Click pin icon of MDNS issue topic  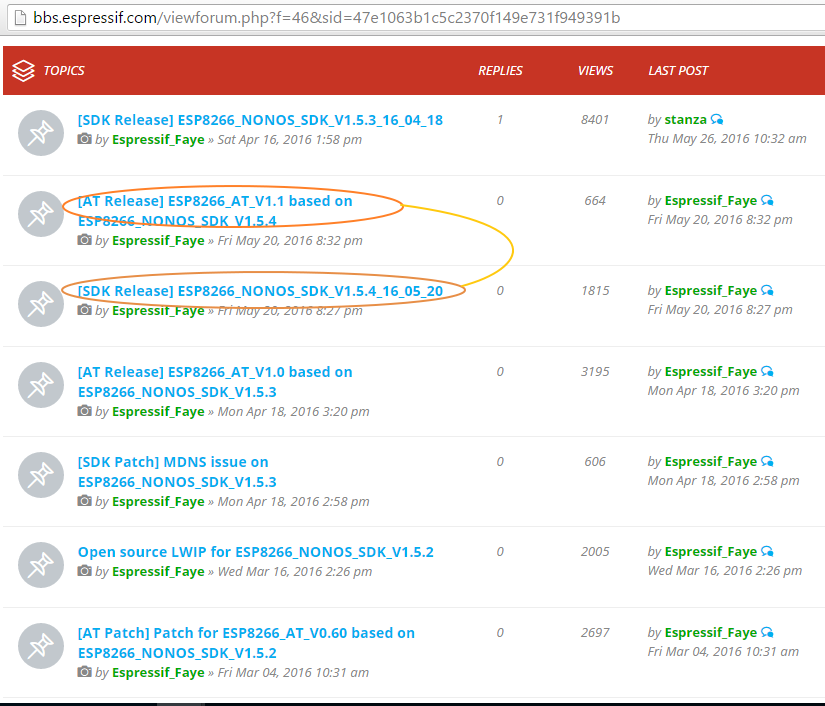pos(41,475)
